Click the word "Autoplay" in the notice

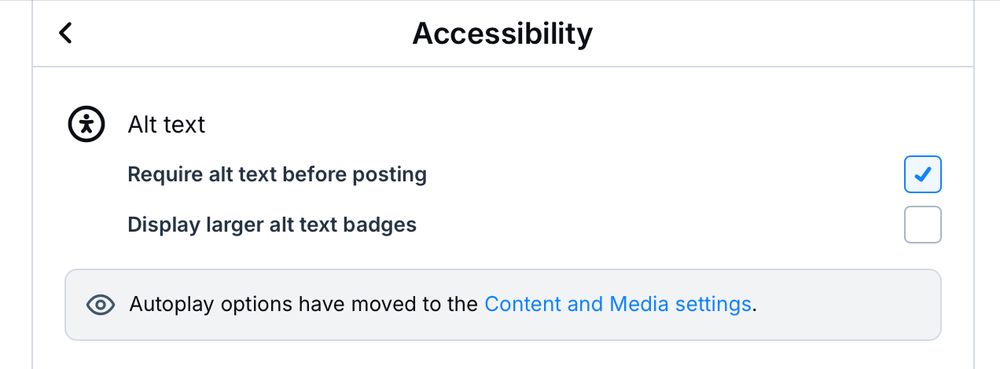pyautogui.click(x=172, y=304)
